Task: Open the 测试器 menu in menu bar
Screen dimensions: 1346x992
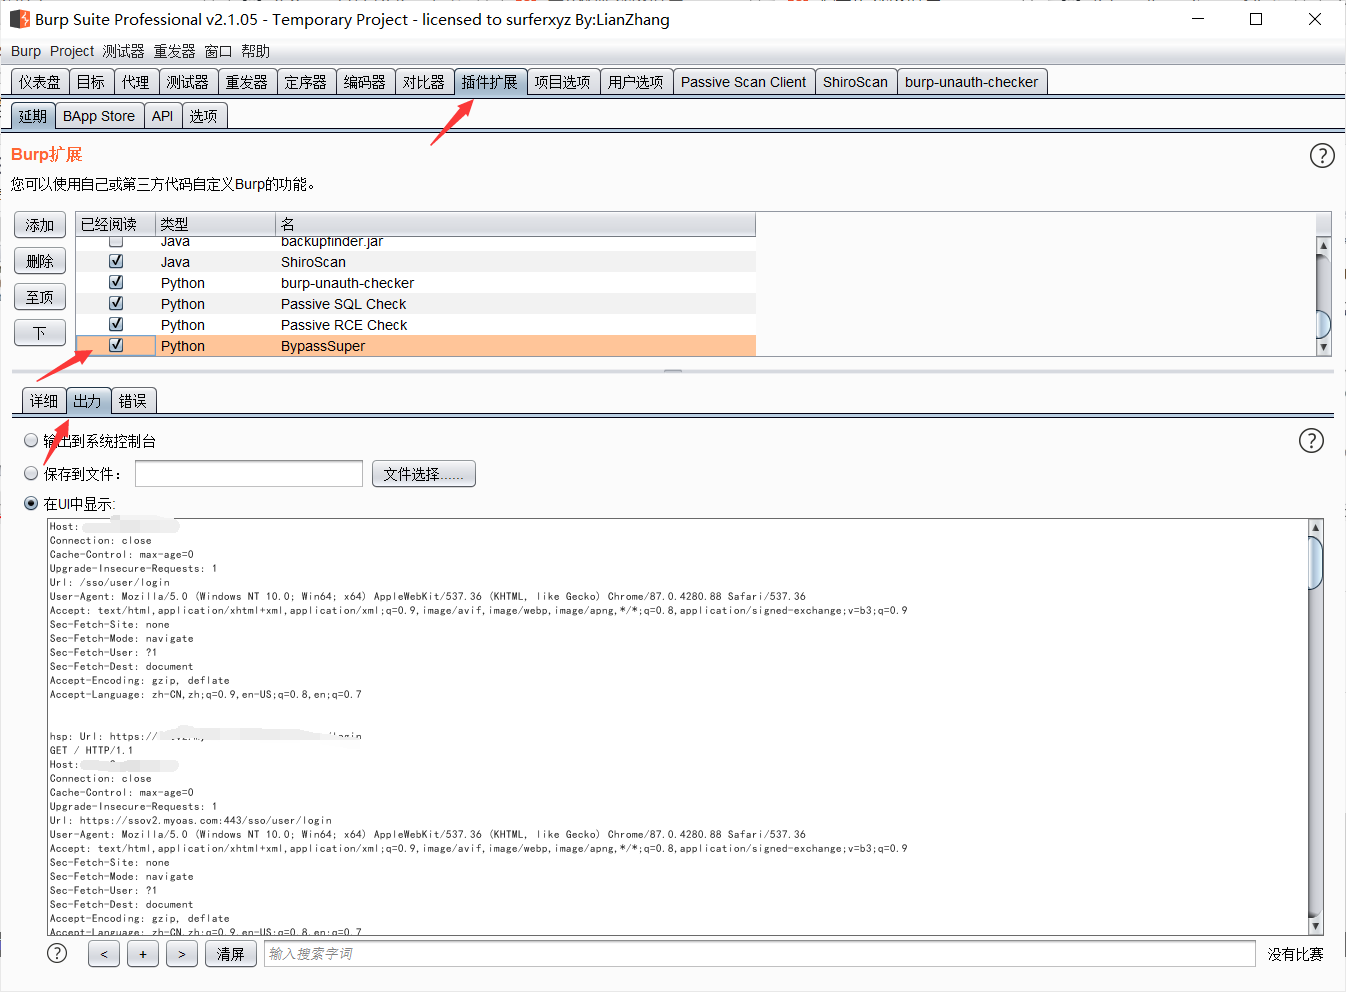Action: (x=123, y=51)
